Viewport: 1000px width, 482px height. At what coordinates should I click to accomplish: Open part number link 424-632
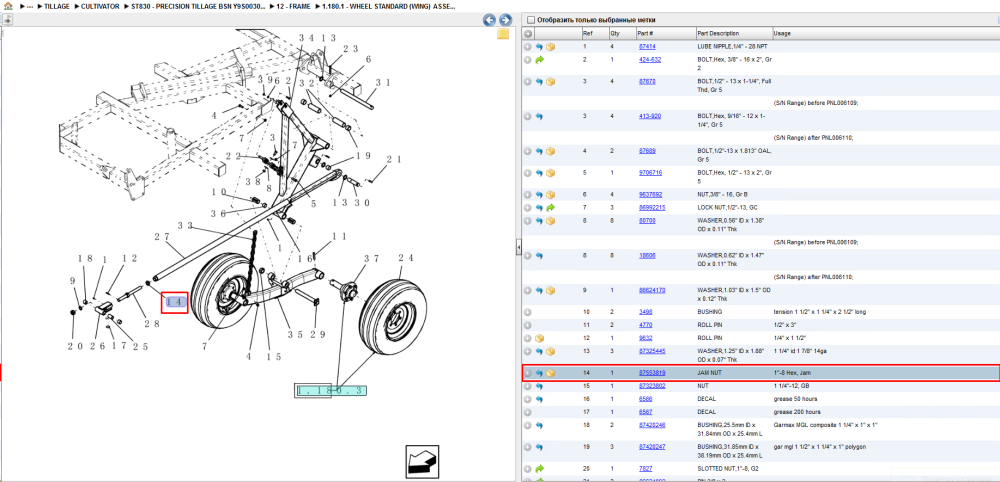click(x=650, y=59)
